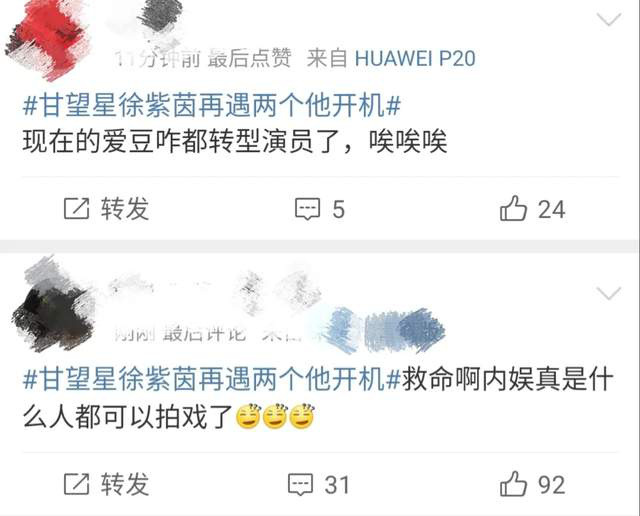The height and width of the screenshot is (516, 640).
Task: Expand the first post's chevron options menu
Action: click(609, 19)
